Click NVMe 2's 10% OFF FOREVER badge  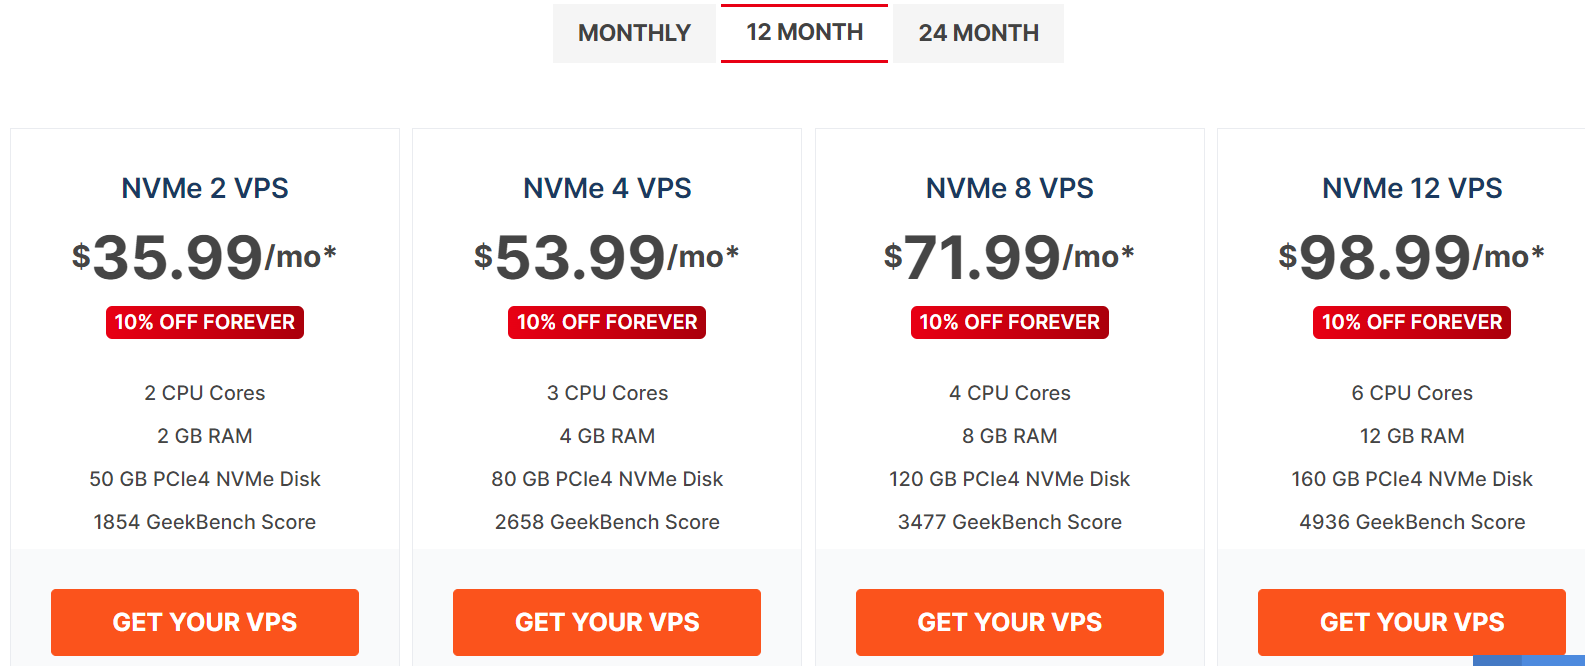(205, 322)
